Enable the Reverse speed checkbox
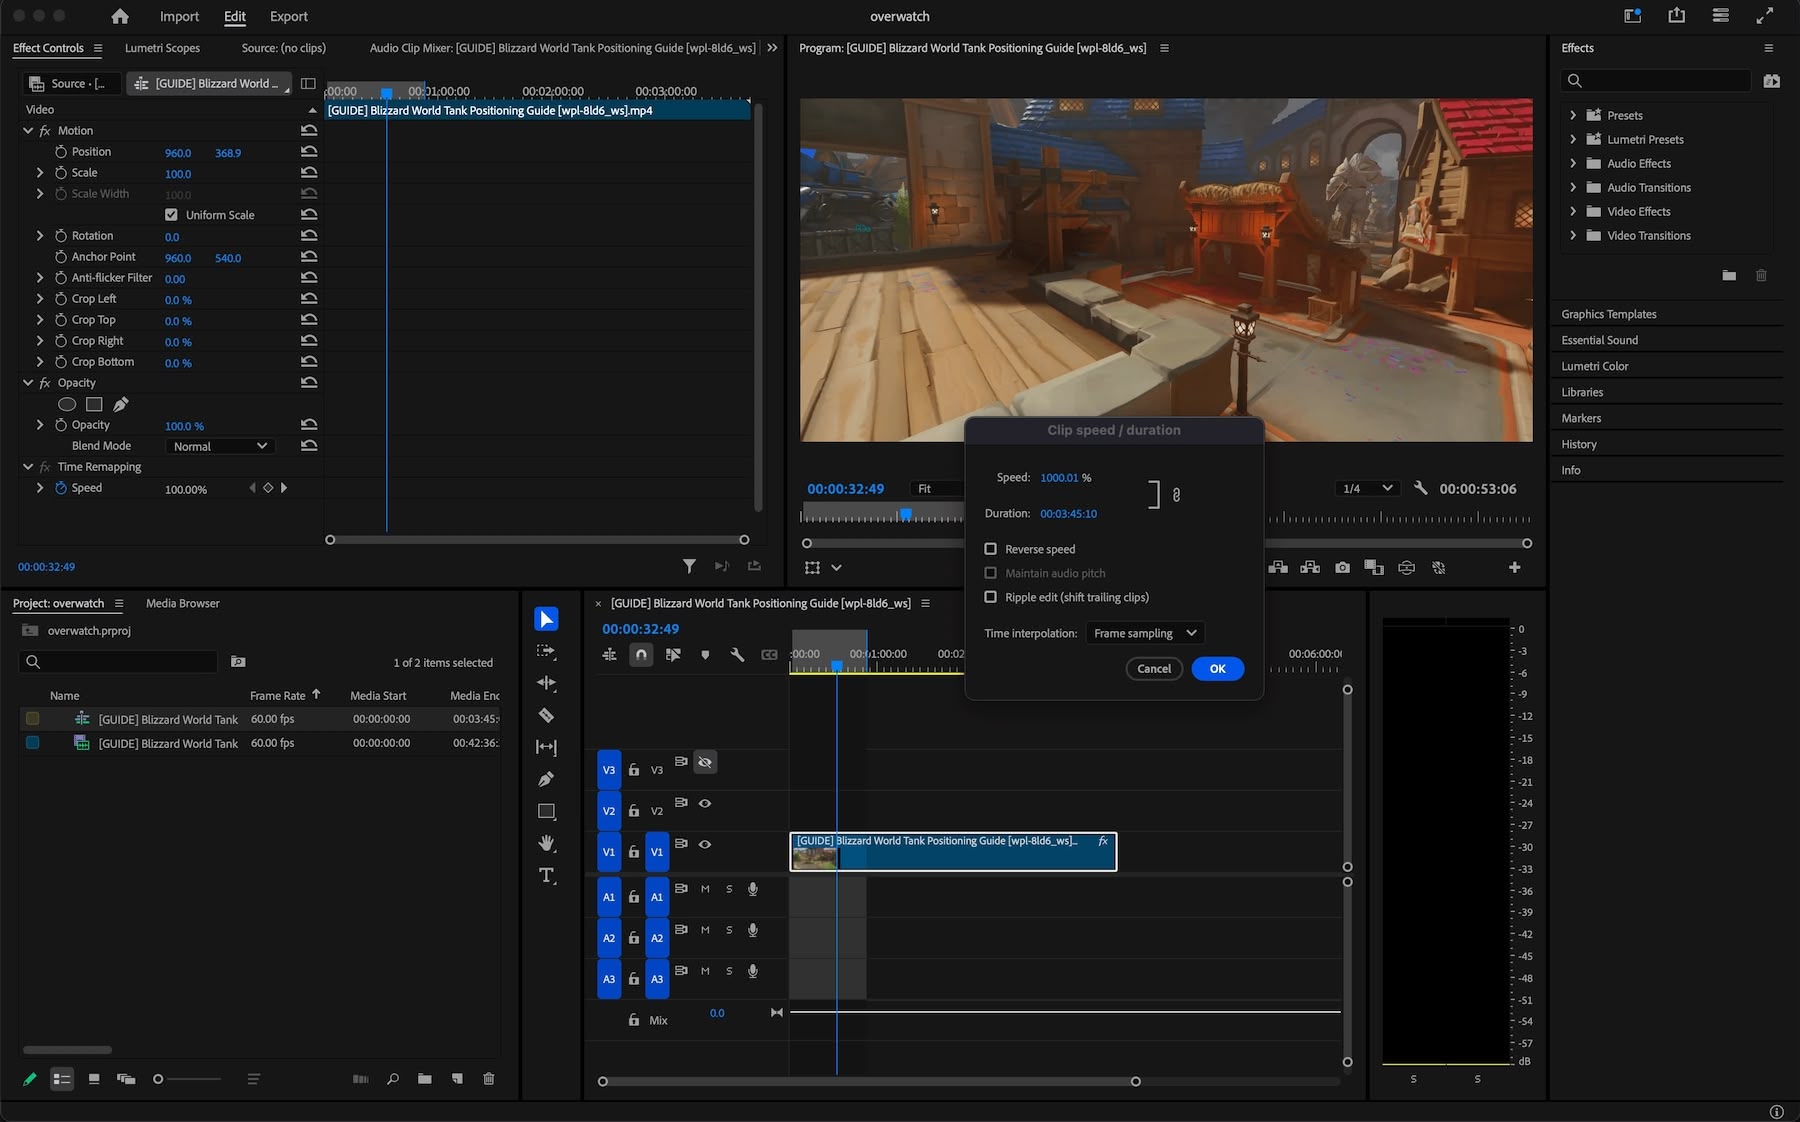The image size is (1800, 1122). (x=991, y=549)
